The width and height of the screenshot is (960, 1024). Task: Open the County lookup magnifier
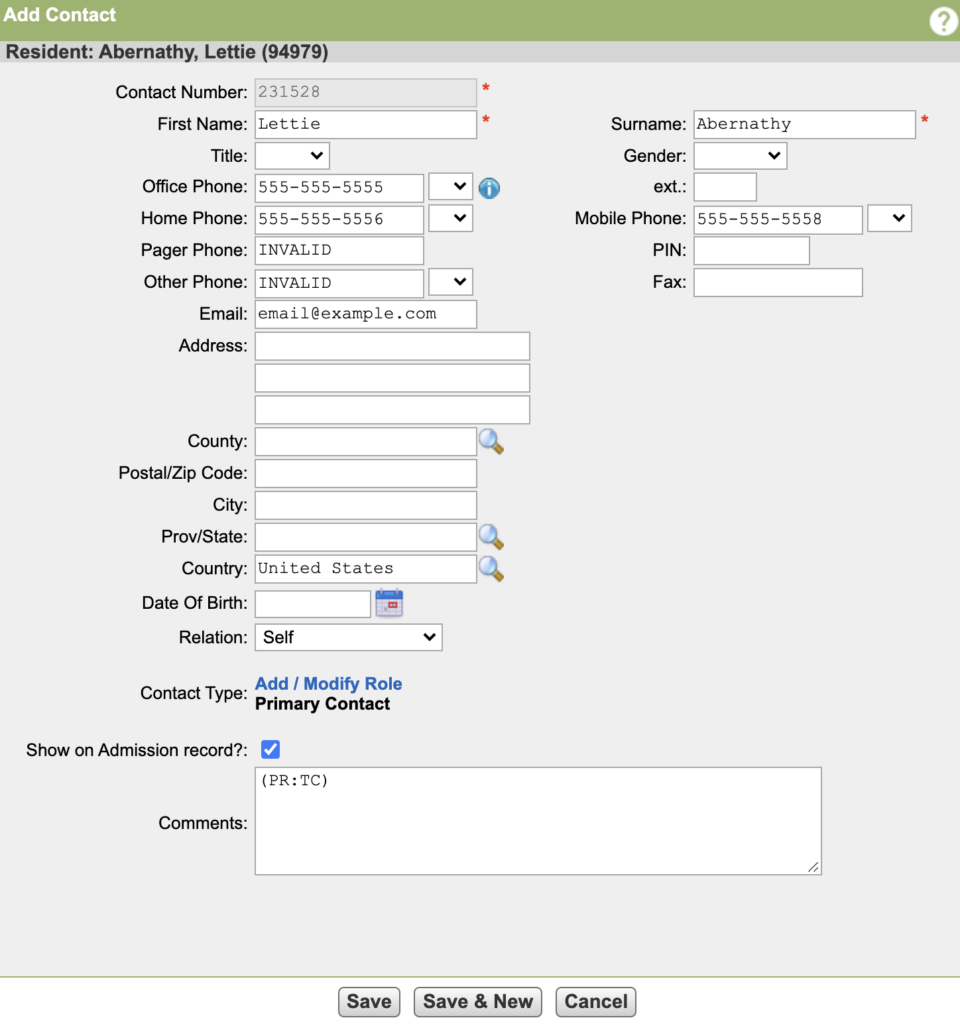[x=490, y=441]
